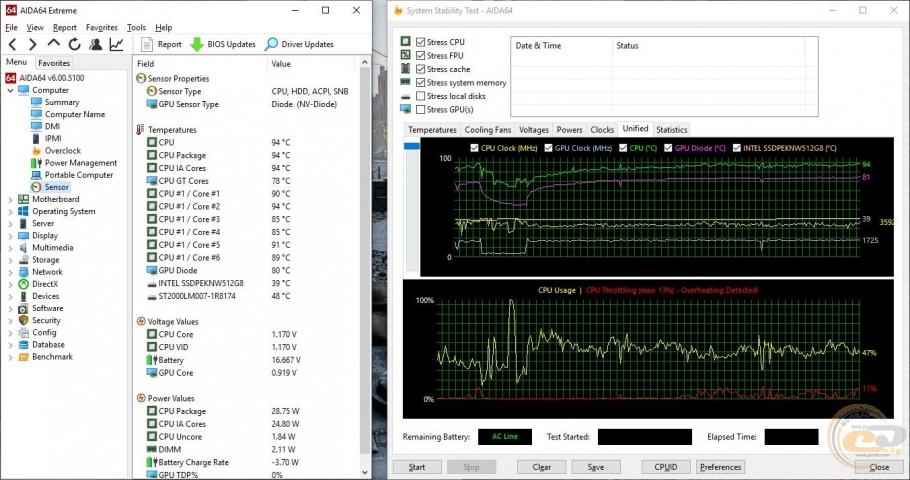Toggle GPU Clock (MHz) graph checkbox
The width and height of the screenshot is (910, 480).
[x=548, y=148]
